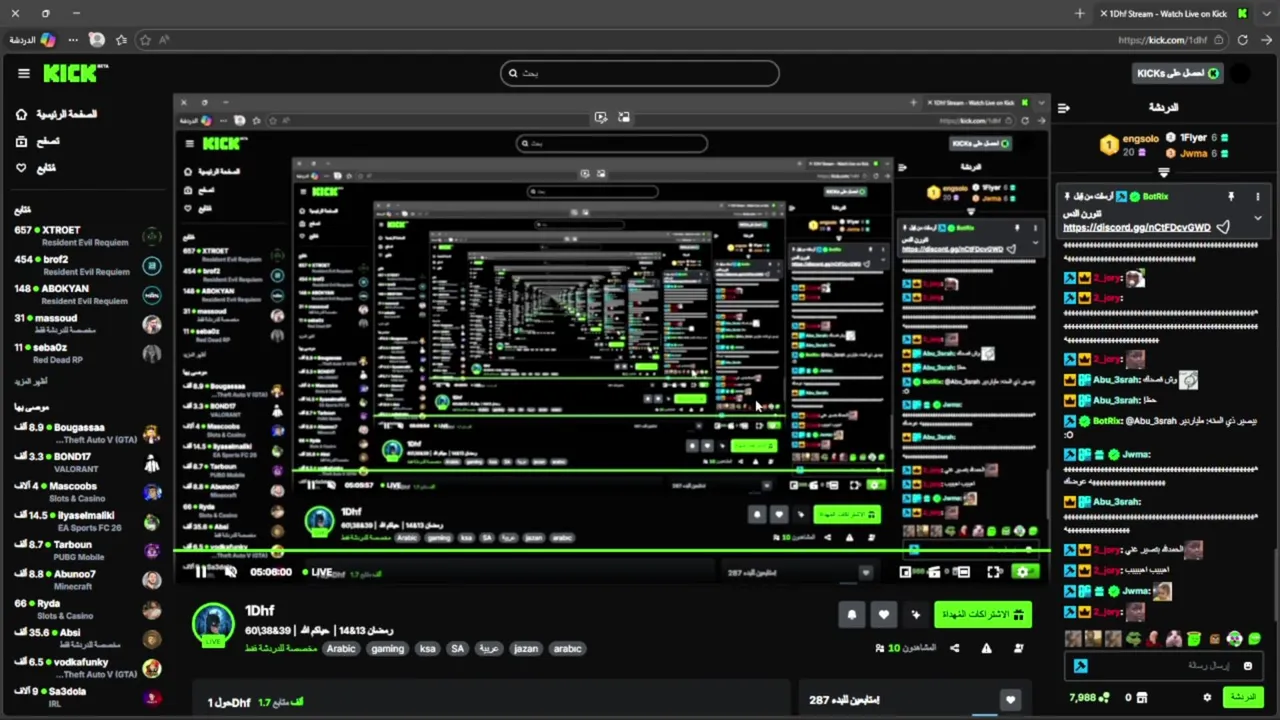The height and width of the screenshot is (720, 1280).
Task: Open Absi channel in sidebar
Action: coord(87,638)
